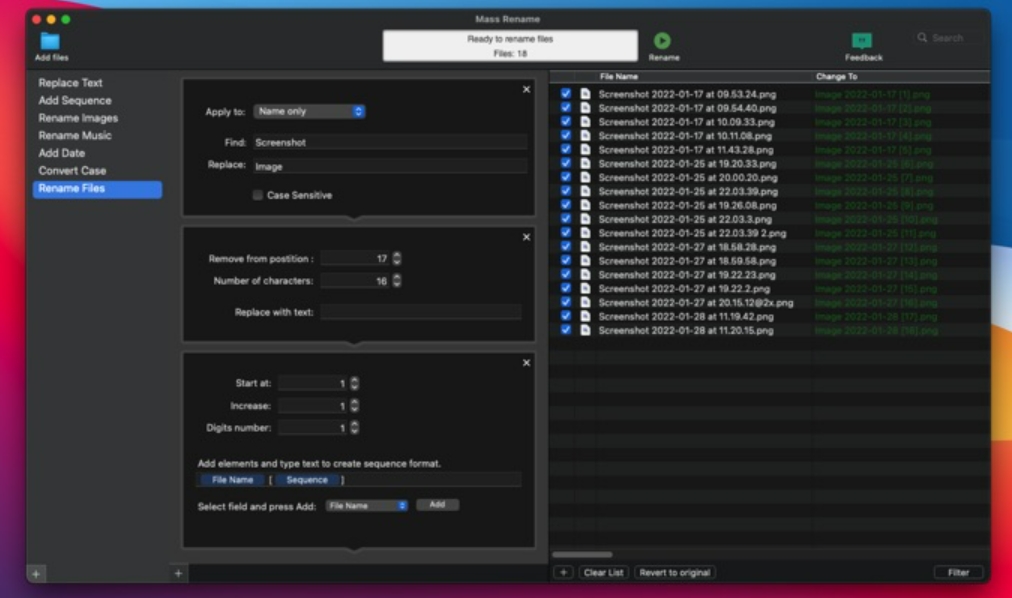
Task: Adjust the Number of characters stepper
Action: [396, 281]
